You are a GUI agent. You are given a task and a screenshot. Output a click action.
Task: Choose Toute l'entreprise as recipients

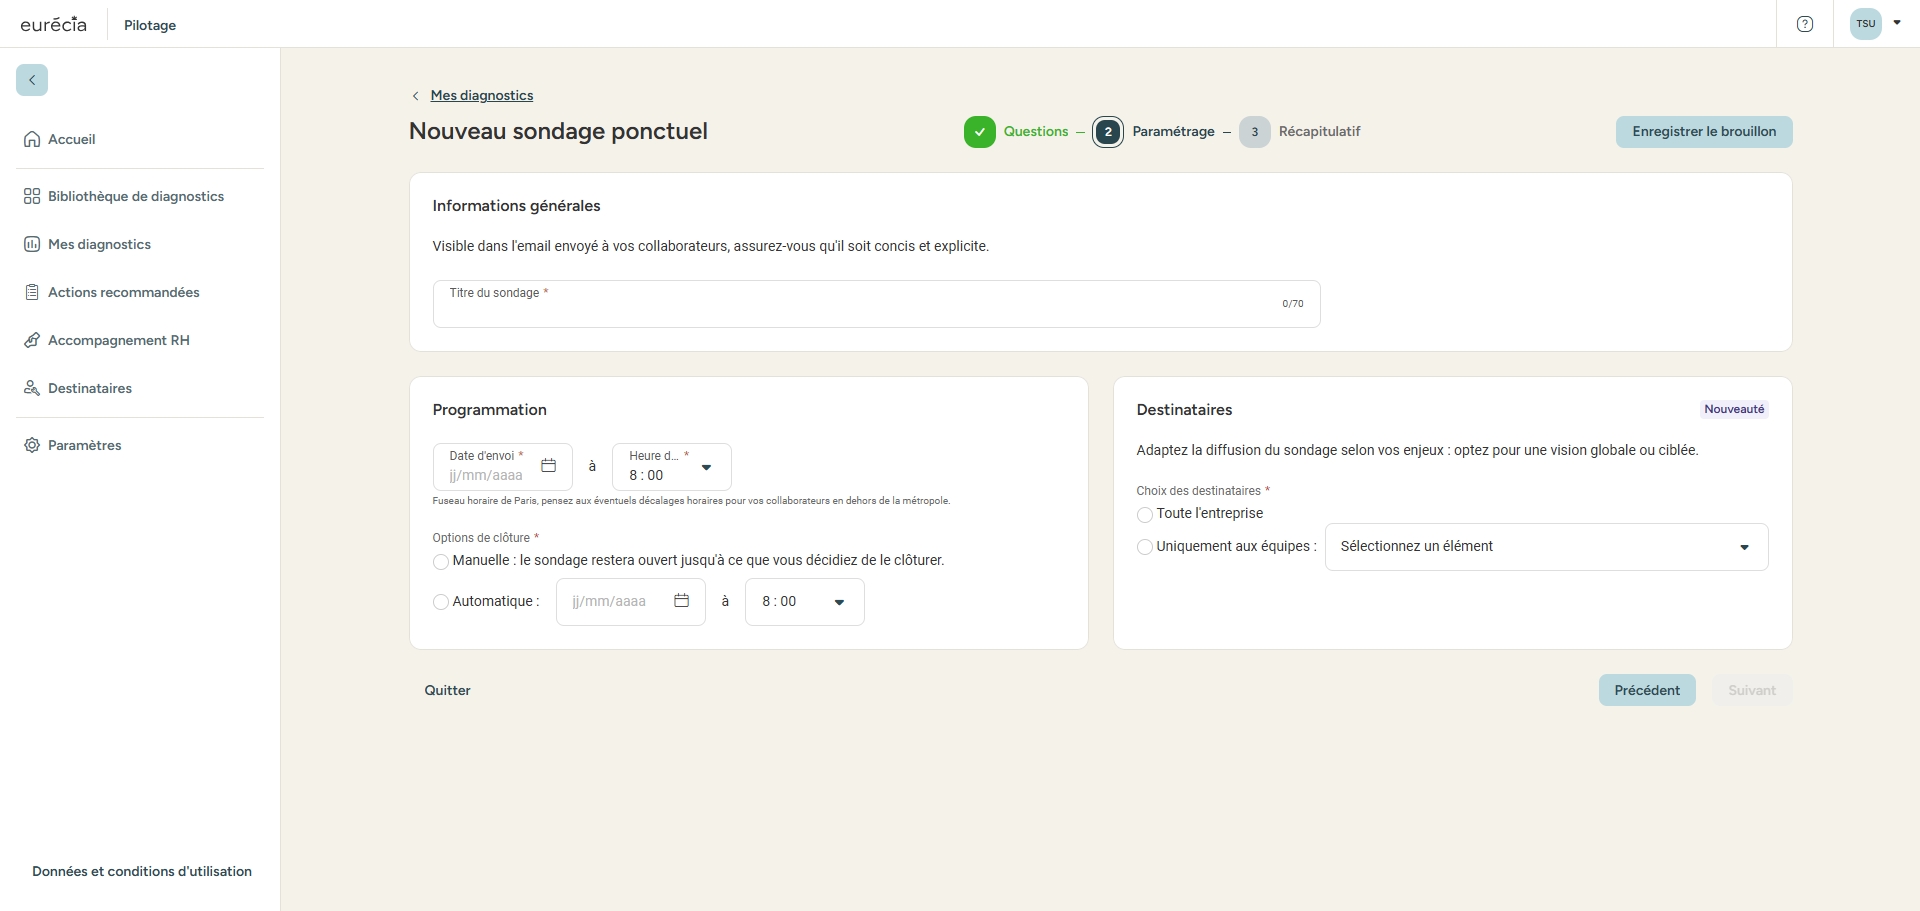[1145, 515]
